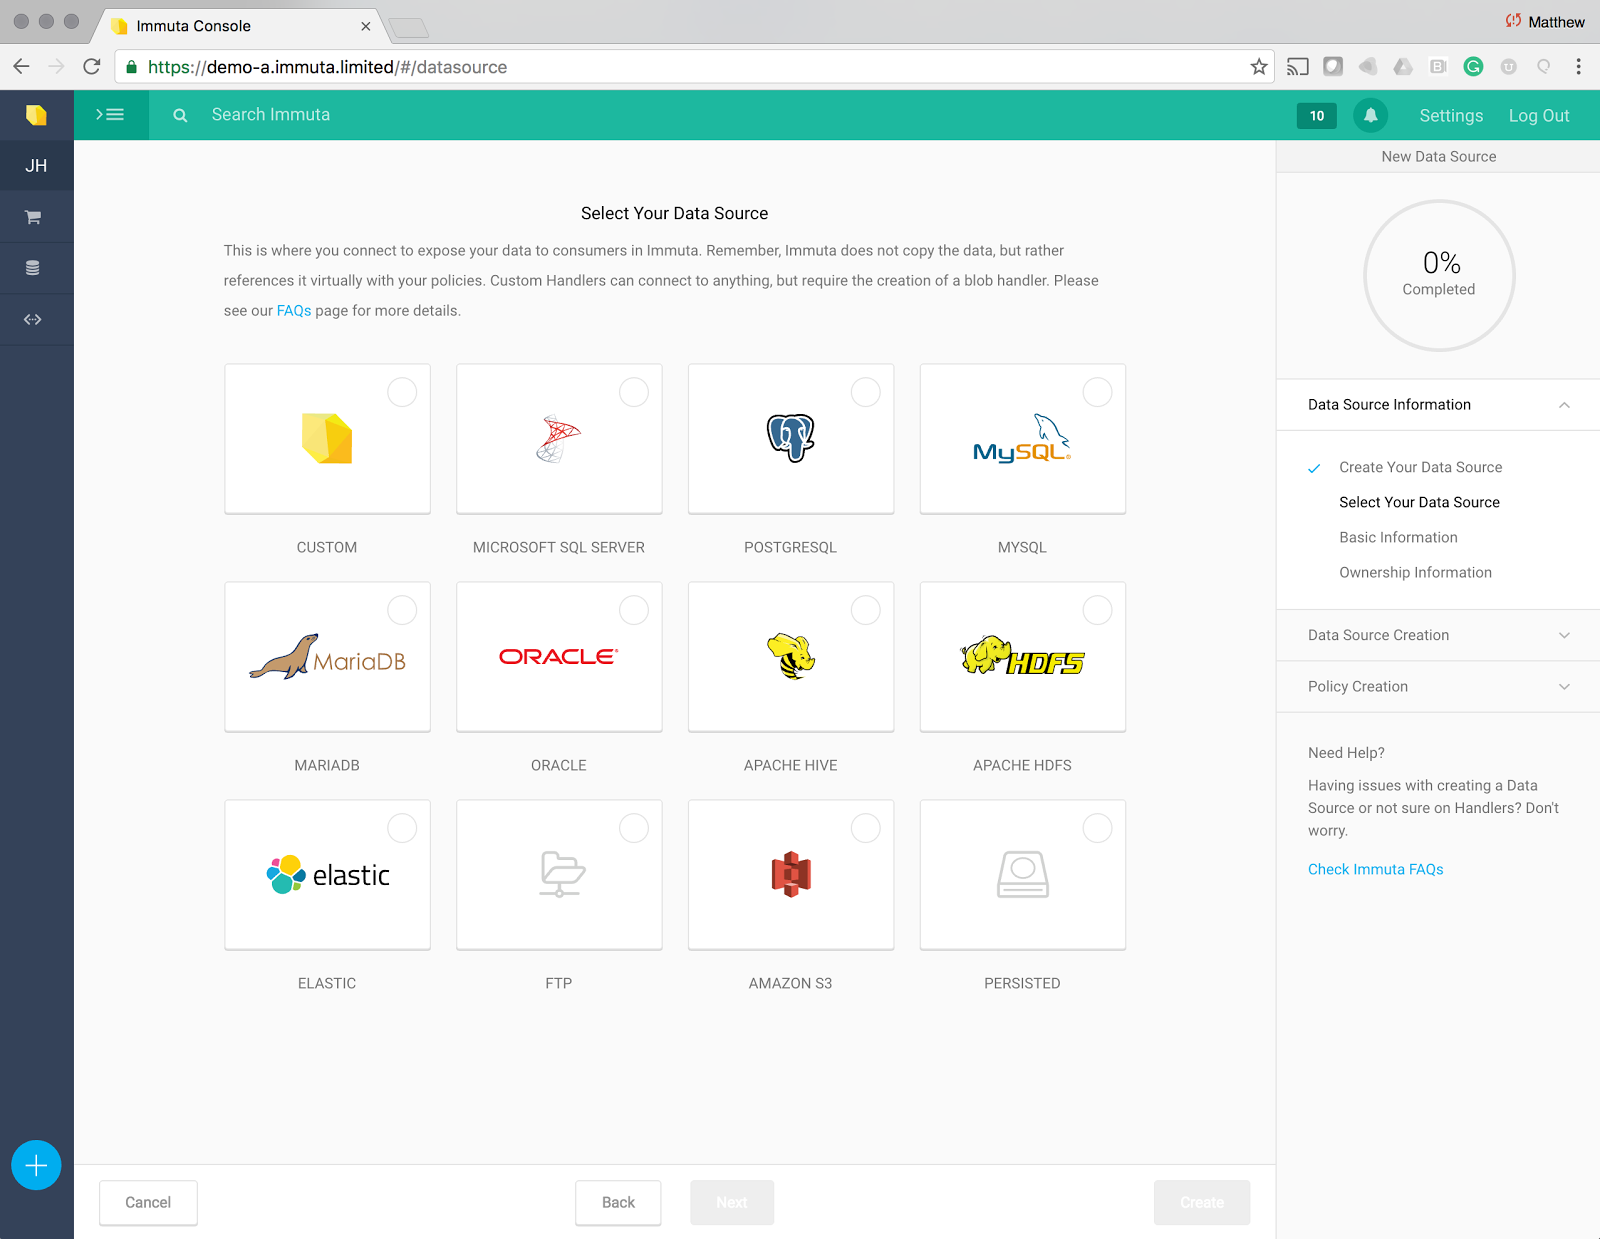Click the PostgreSQL elephant logo
1600x1239 pixels.
(x=790, y=438)
